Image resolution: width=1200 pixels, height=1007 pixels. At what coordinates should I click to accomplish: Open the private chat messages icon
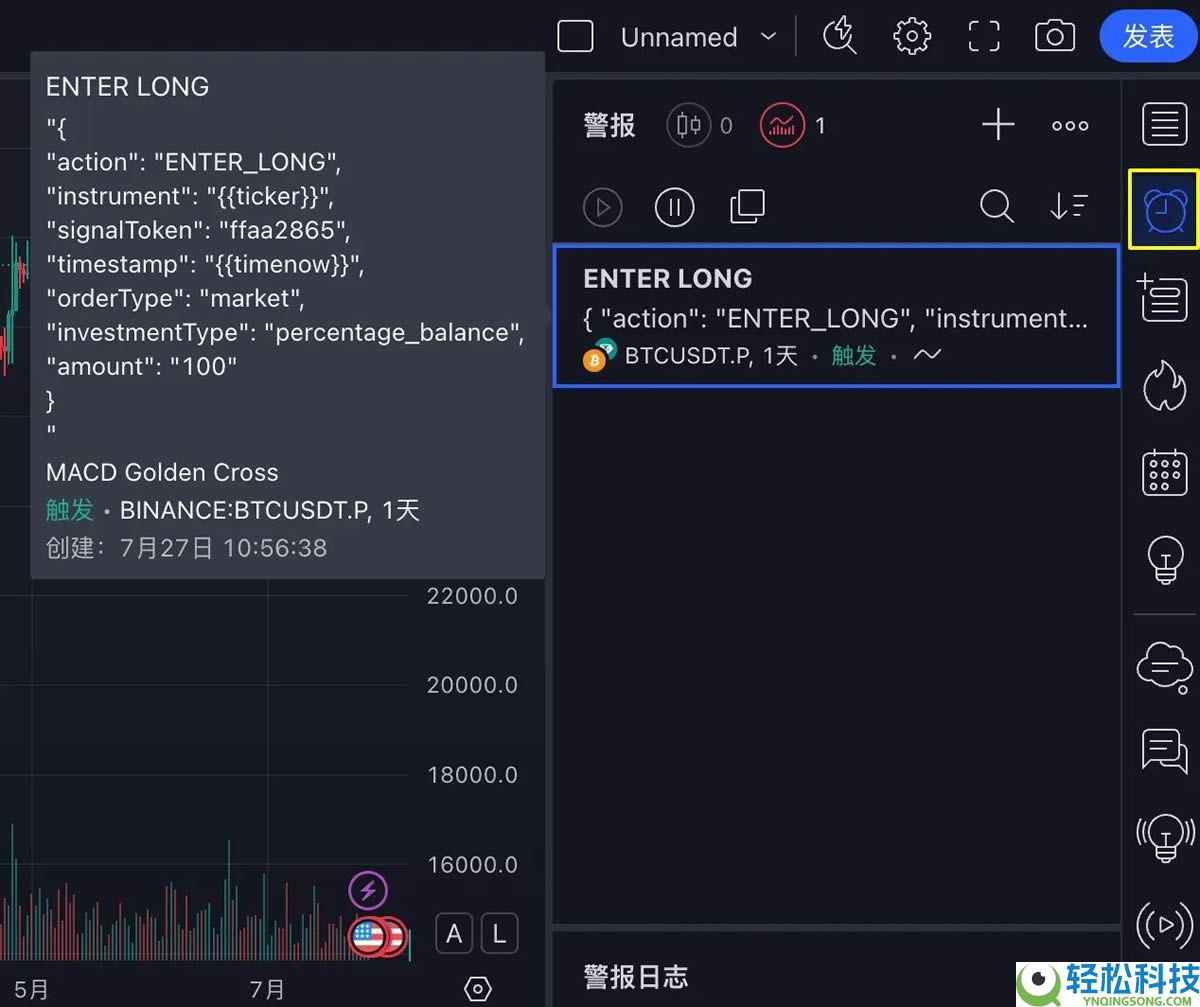(1164, 750)
